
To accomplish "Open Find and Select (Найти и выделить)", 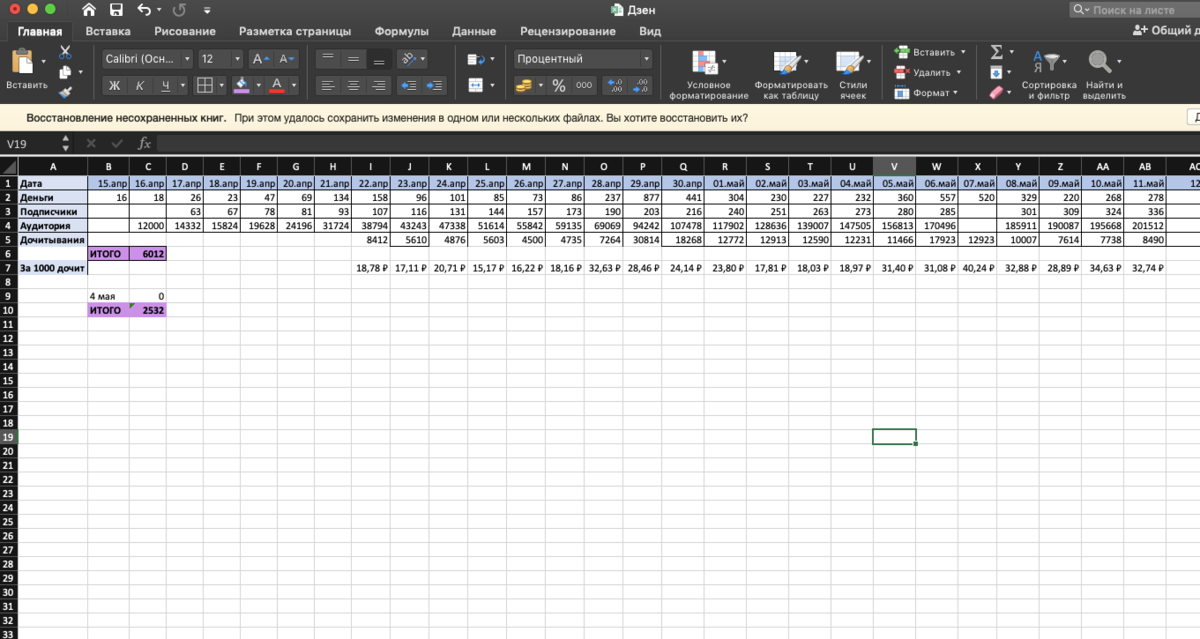I will pos(1103,75).
